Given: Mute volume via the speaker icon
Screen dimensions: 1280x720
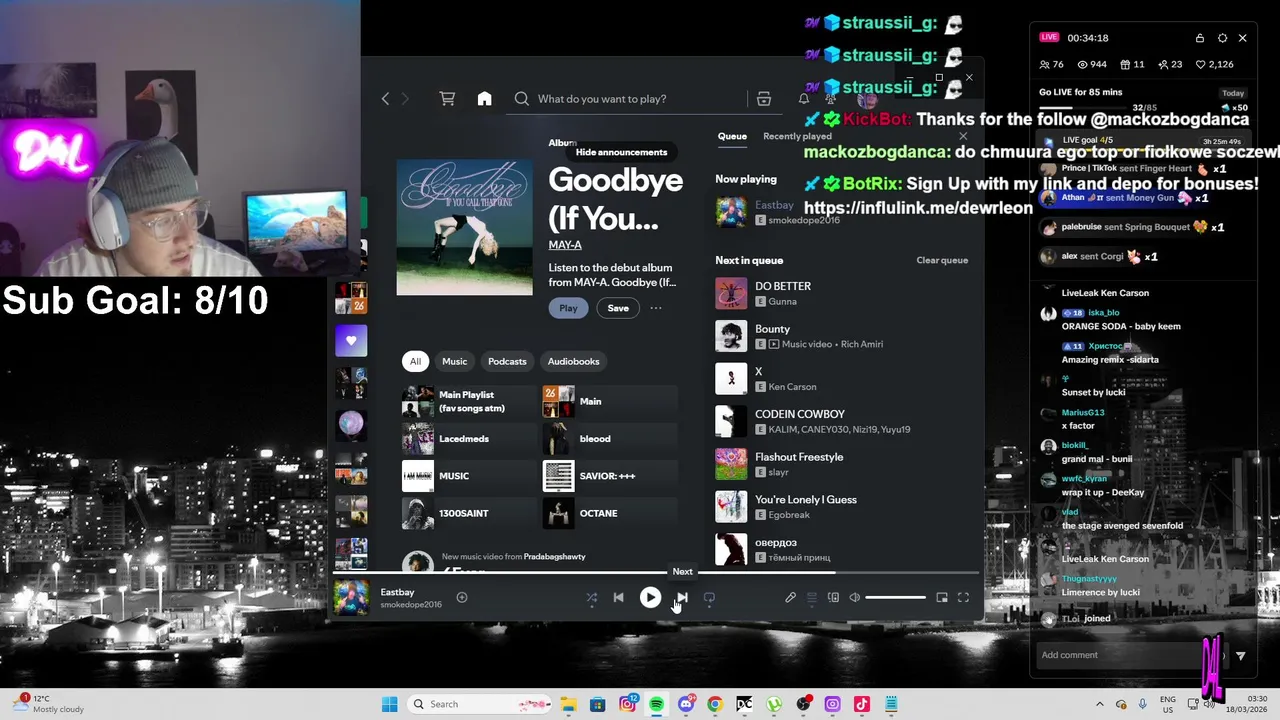Looking at the screenshot, I should [x=855, y=598].
